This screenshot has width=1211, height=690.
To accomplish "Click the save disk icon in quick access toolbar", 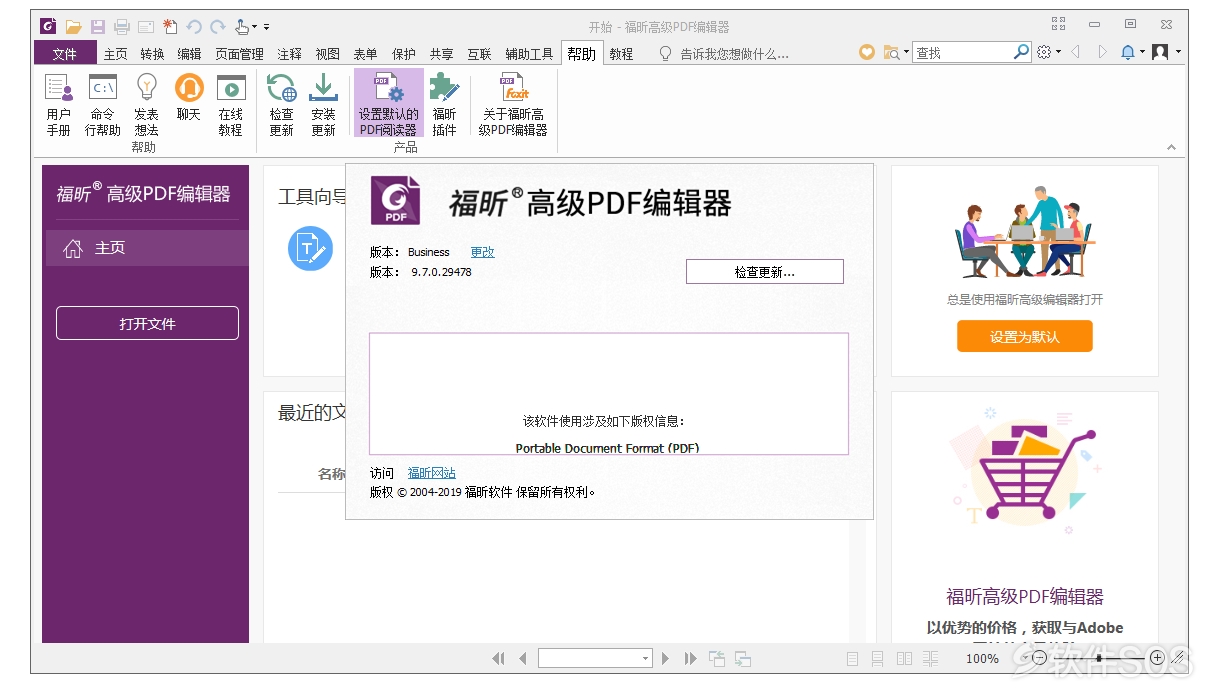I will click(97, 26).
